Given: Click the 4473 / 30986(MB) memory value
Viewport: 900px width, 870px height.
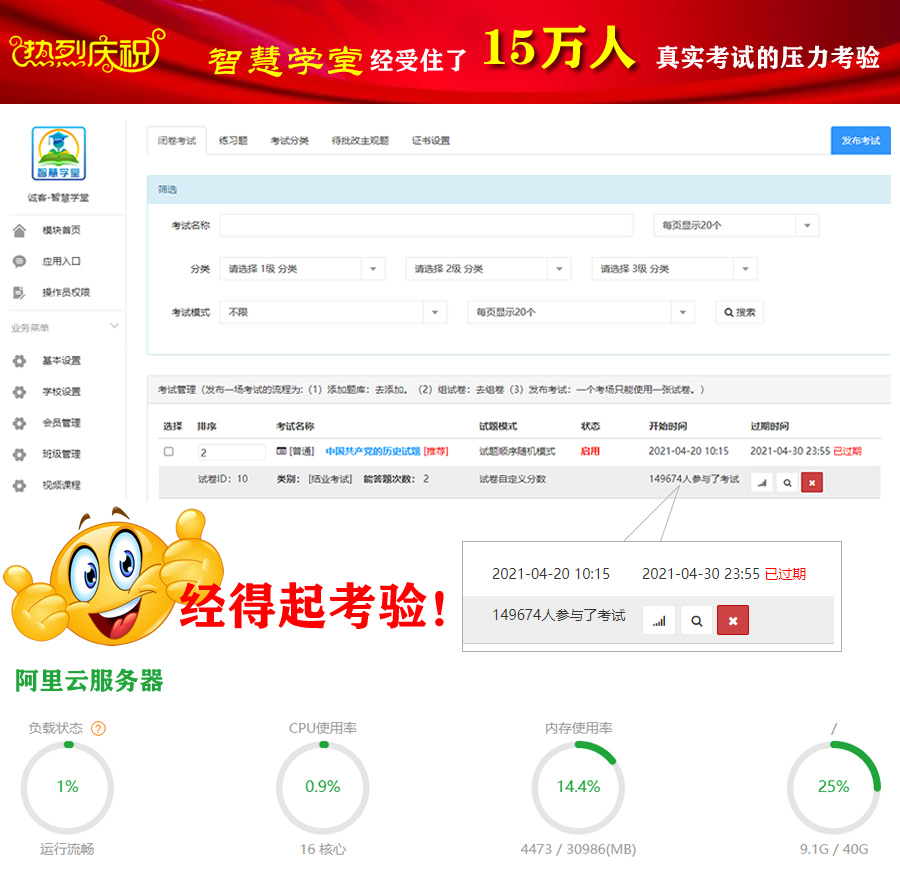Looking at the screenshot, I should [578, 849].
